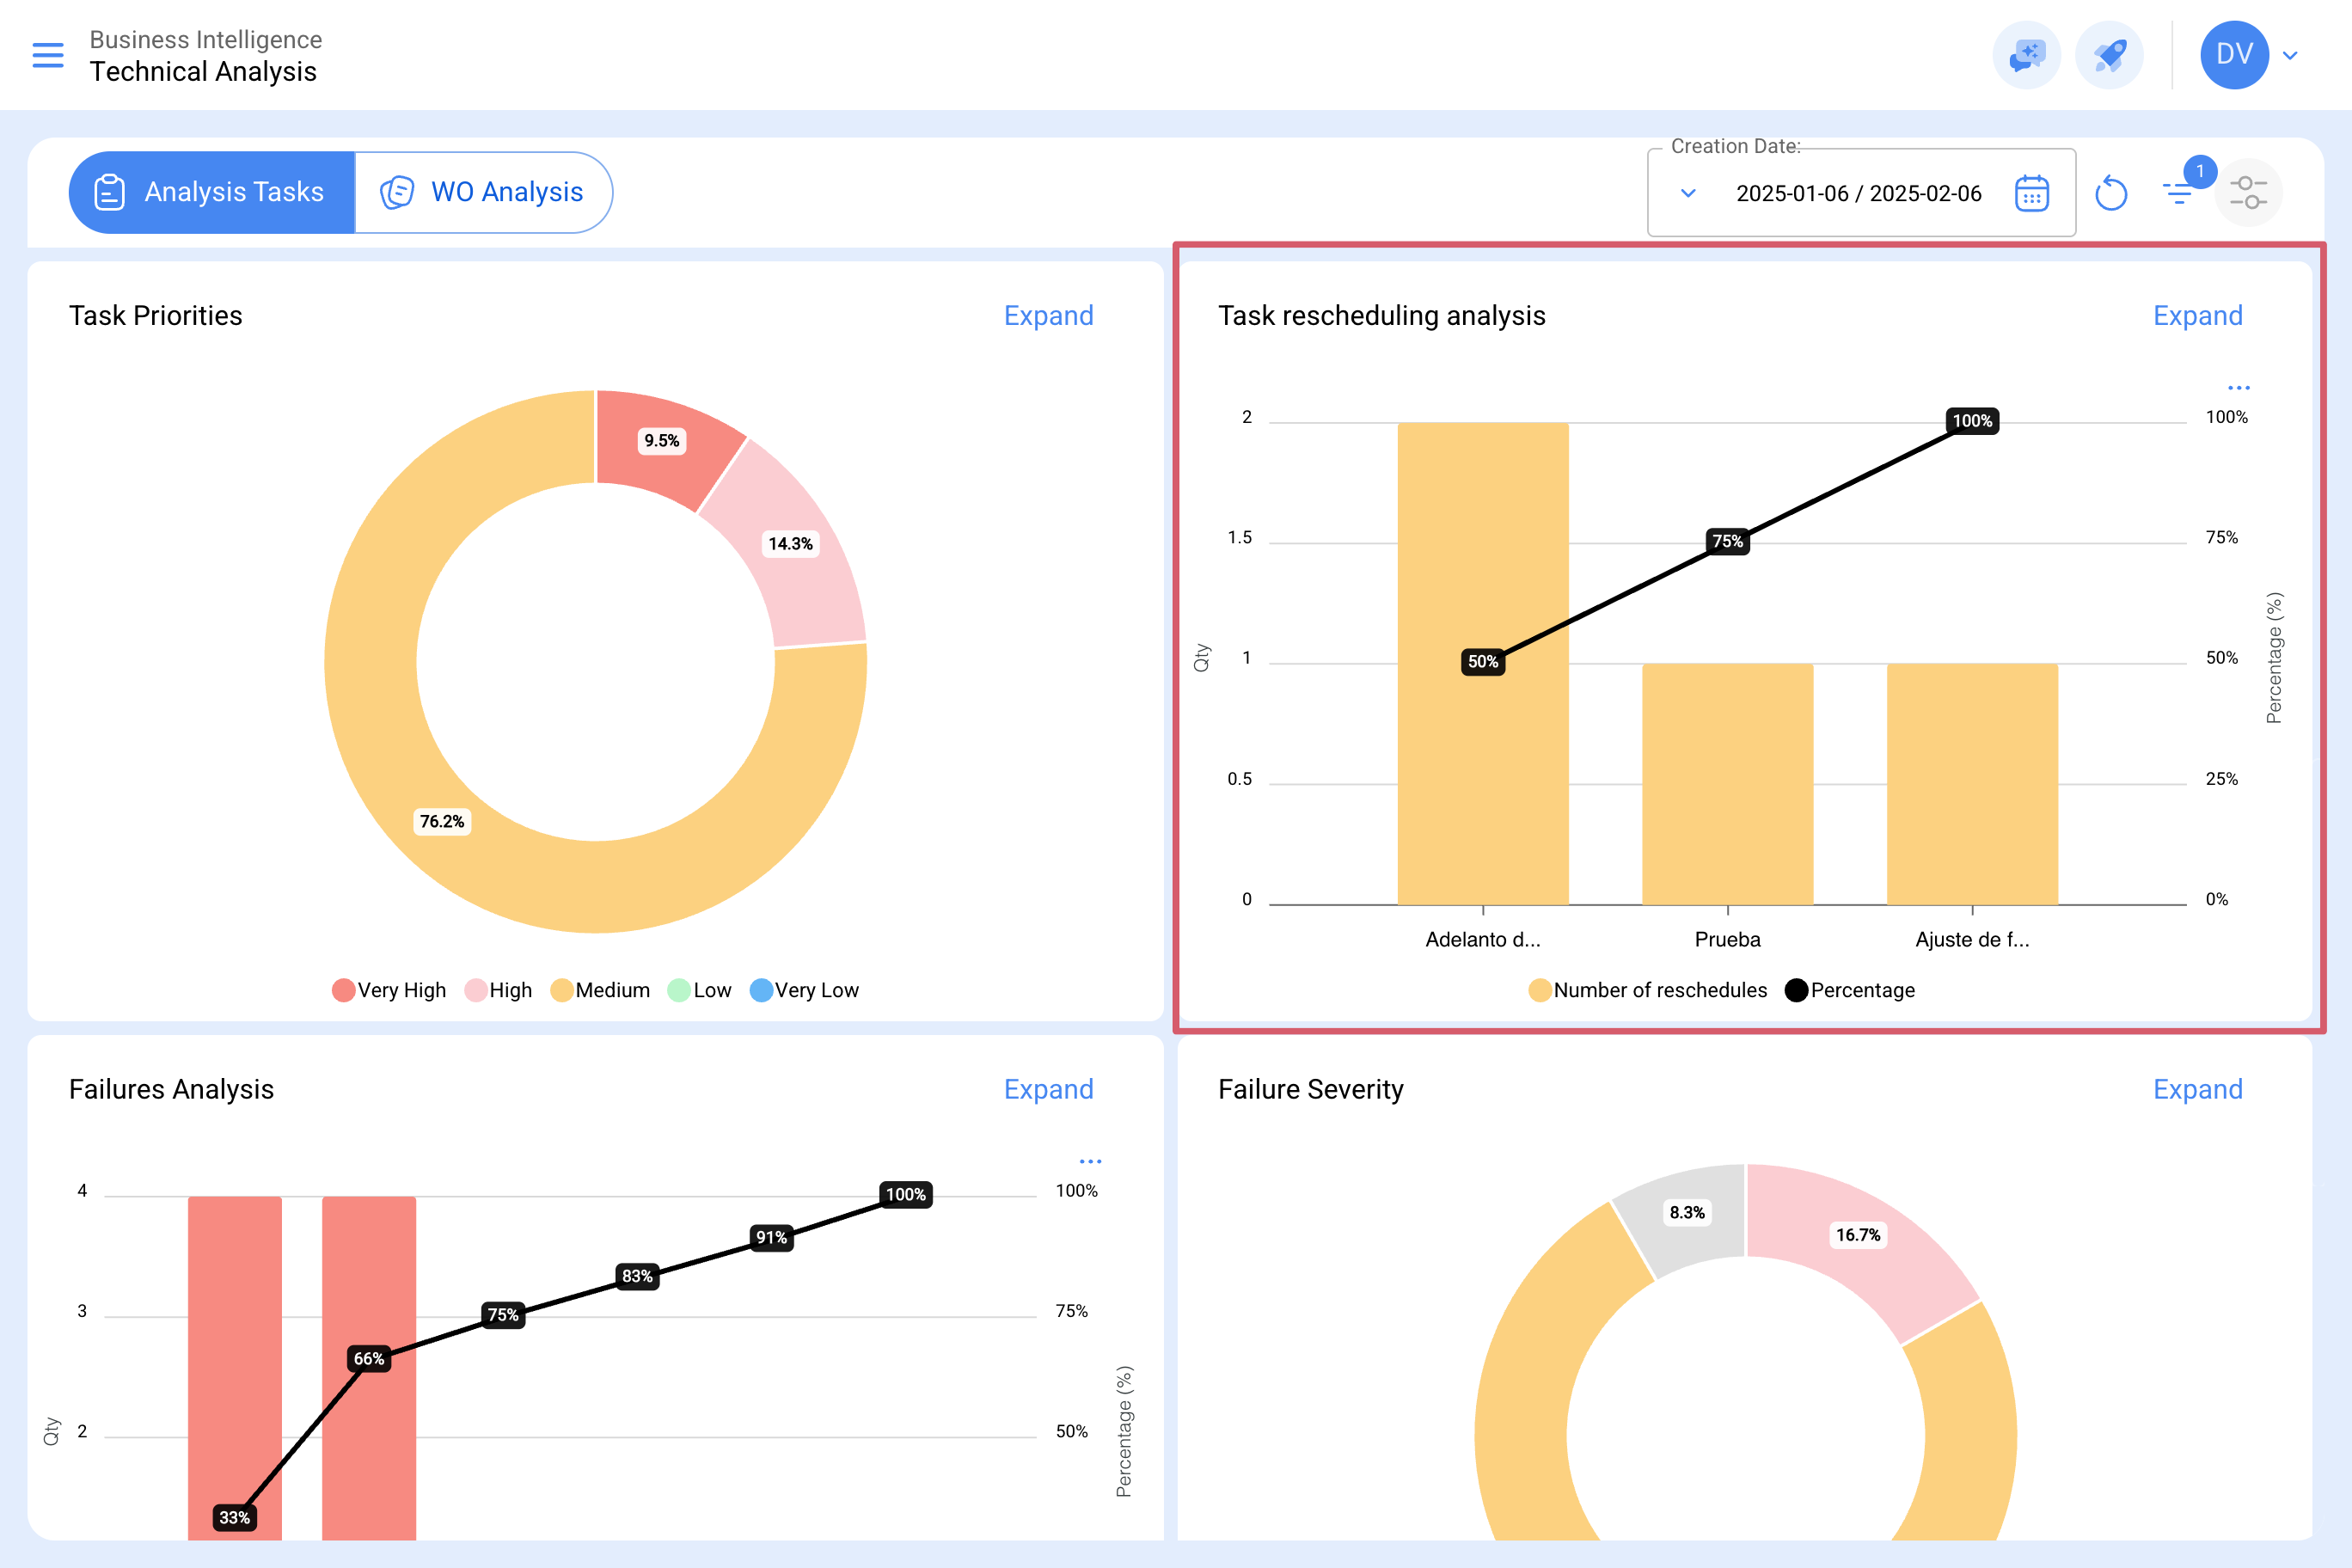Image resolution: width=2352 pixels, height=1568 pixels.
Task: Toggle the Very Low legend entry
Action: coord(804,990)
